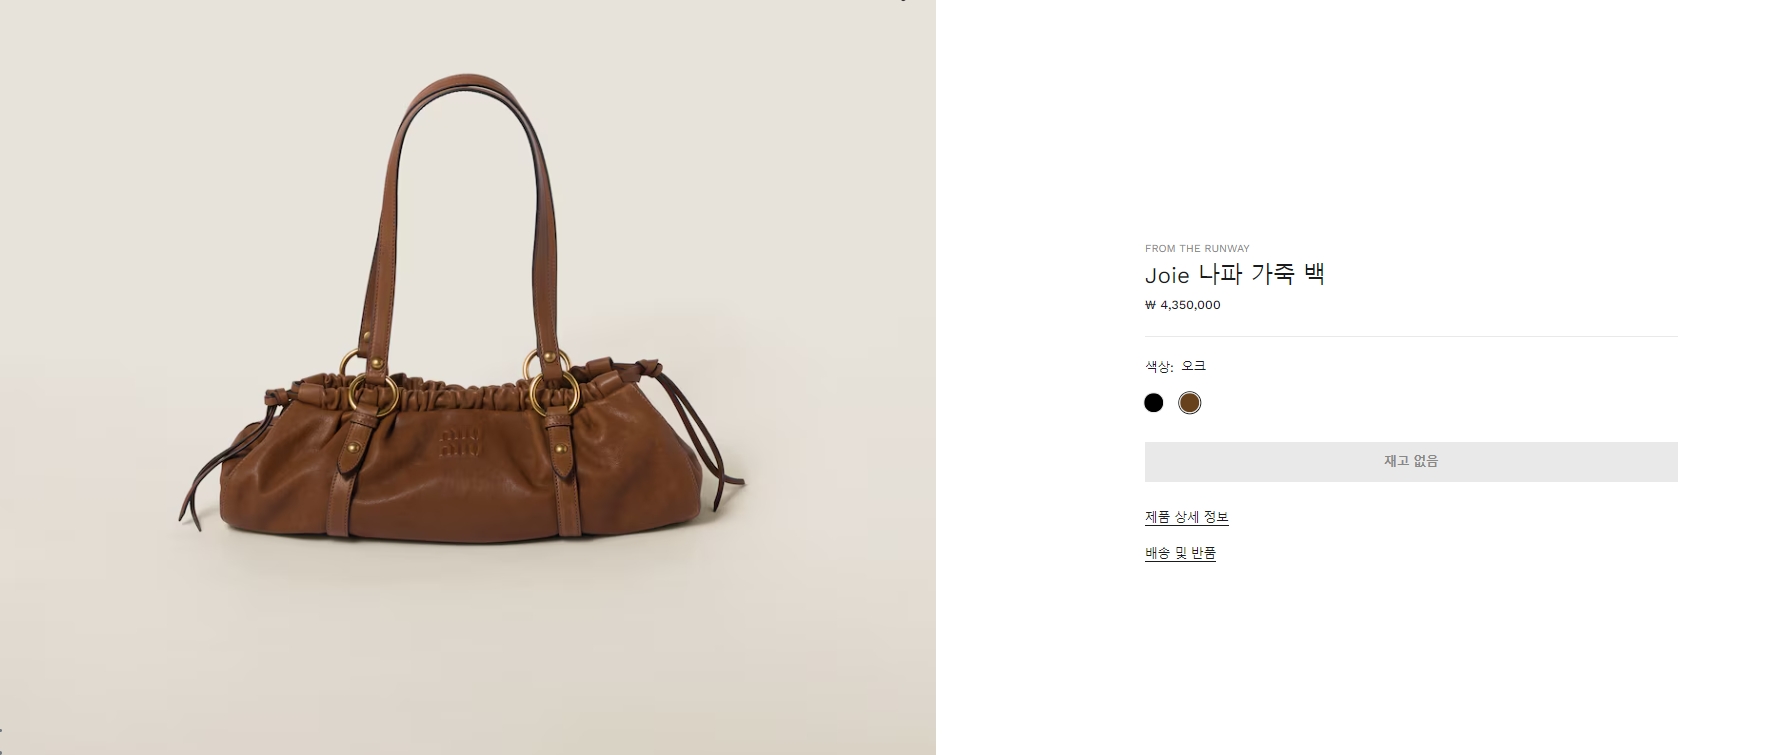Open the 제품 상세 정보 link

[1187, 517]
